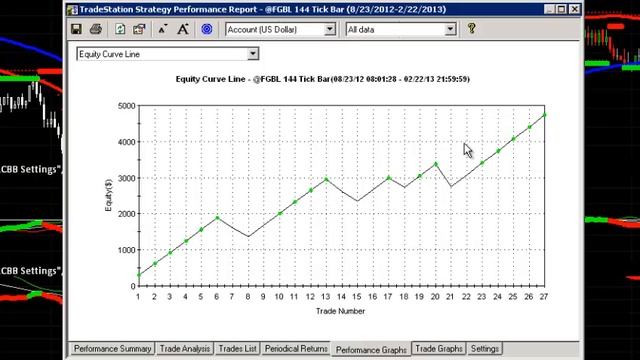
Task: Decrease font size with small A icon
Action: 163,29
